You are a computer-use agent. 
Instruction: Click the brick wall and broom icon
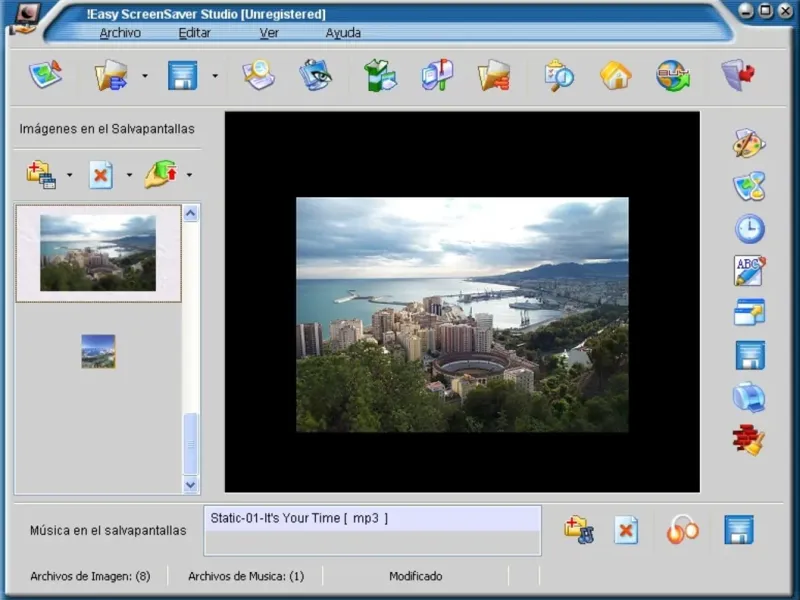point(749,439)
